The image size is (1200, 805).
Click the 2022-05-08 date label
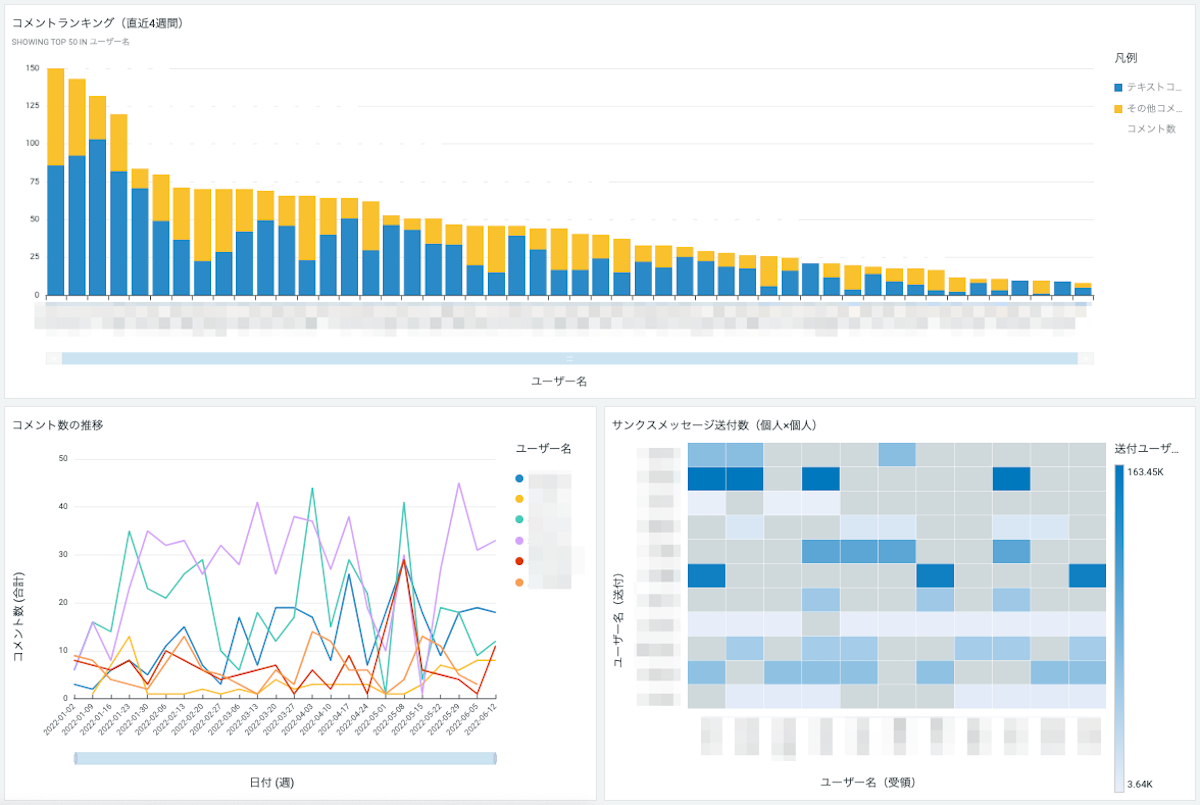point(390,719)
